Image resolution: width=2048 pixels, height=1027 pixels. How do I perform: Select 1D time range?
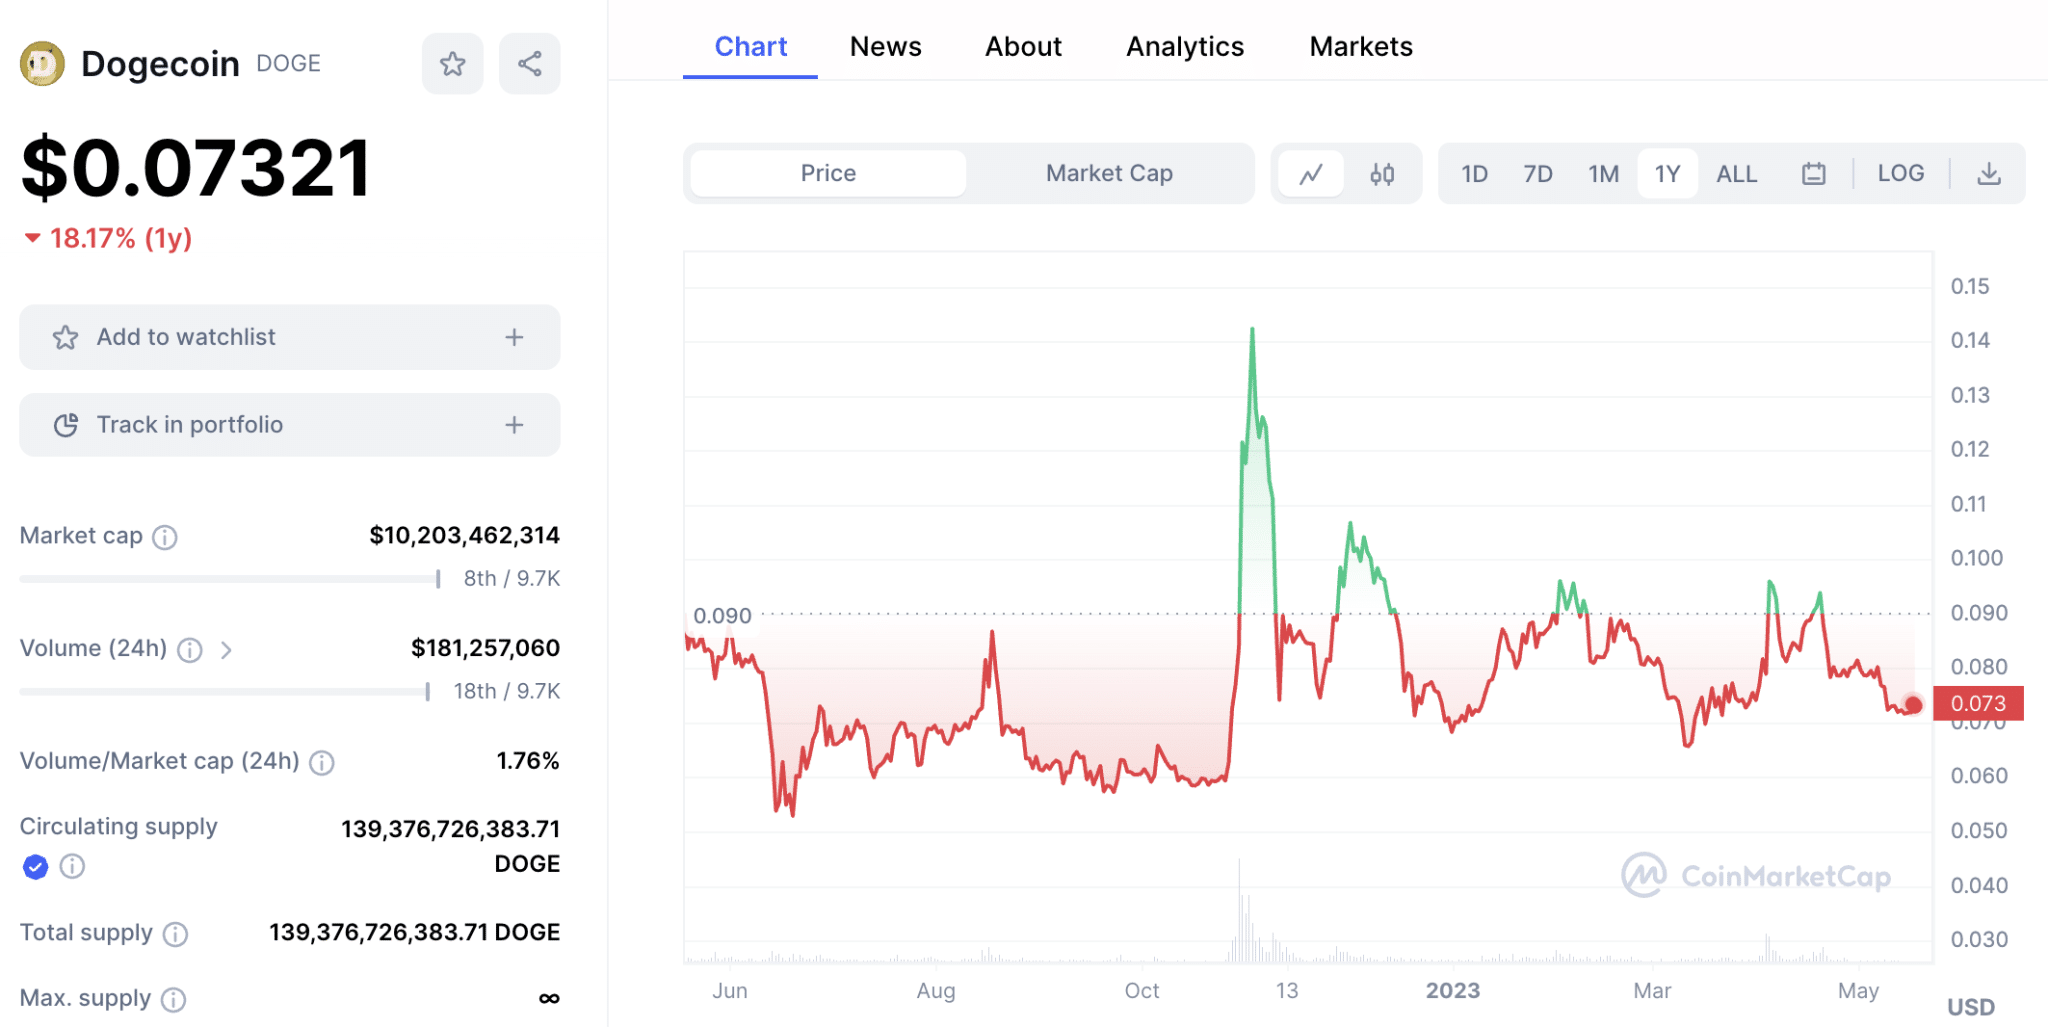tap(1474, 174)
